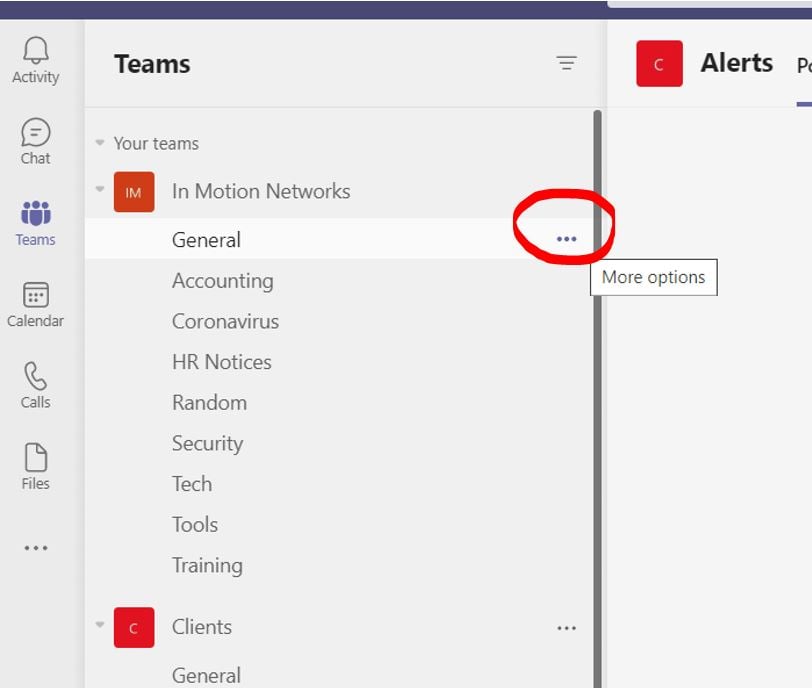Click the In Motion Networks IM avatar
This screenshot has width=812, height=688.
pyautogui.click(x=134, y=192)
